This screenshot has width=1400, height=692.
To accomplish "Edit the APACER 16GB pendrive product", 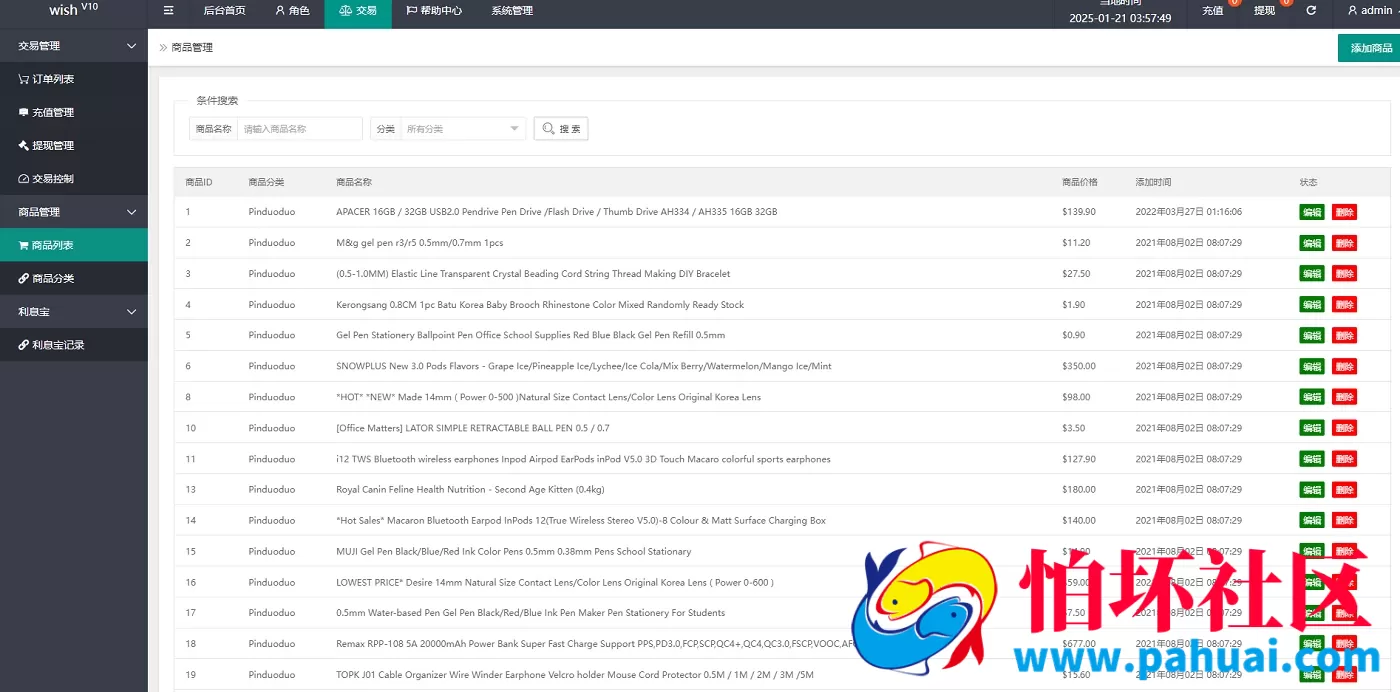I will coord(1312,212).
